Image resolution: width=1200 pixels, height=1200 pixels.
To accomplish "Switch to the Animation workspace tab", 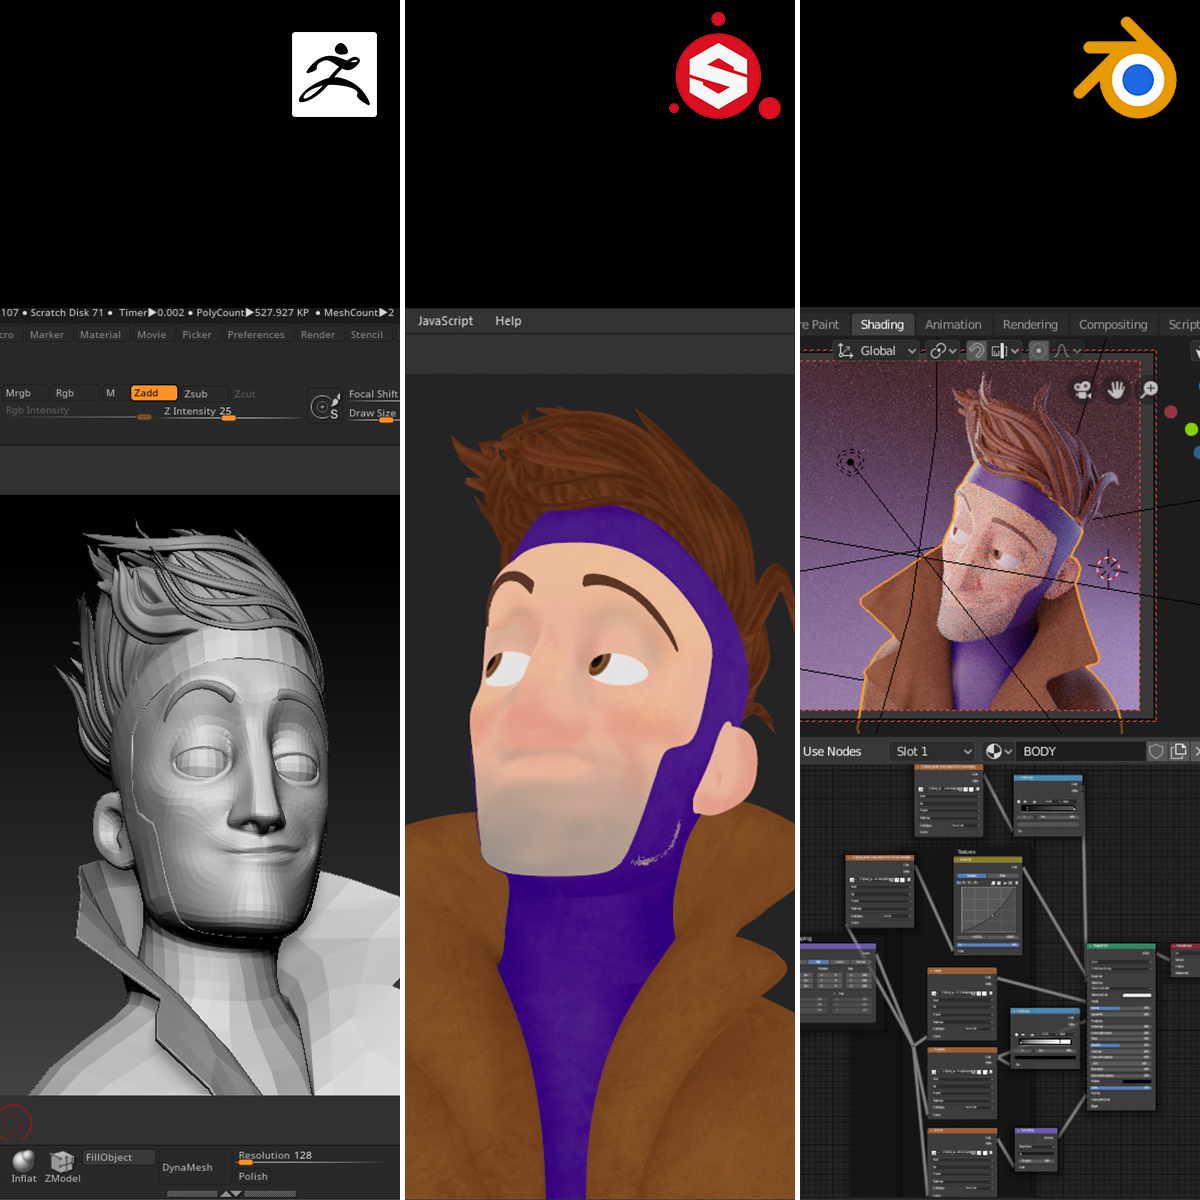I will coord(953,324).
